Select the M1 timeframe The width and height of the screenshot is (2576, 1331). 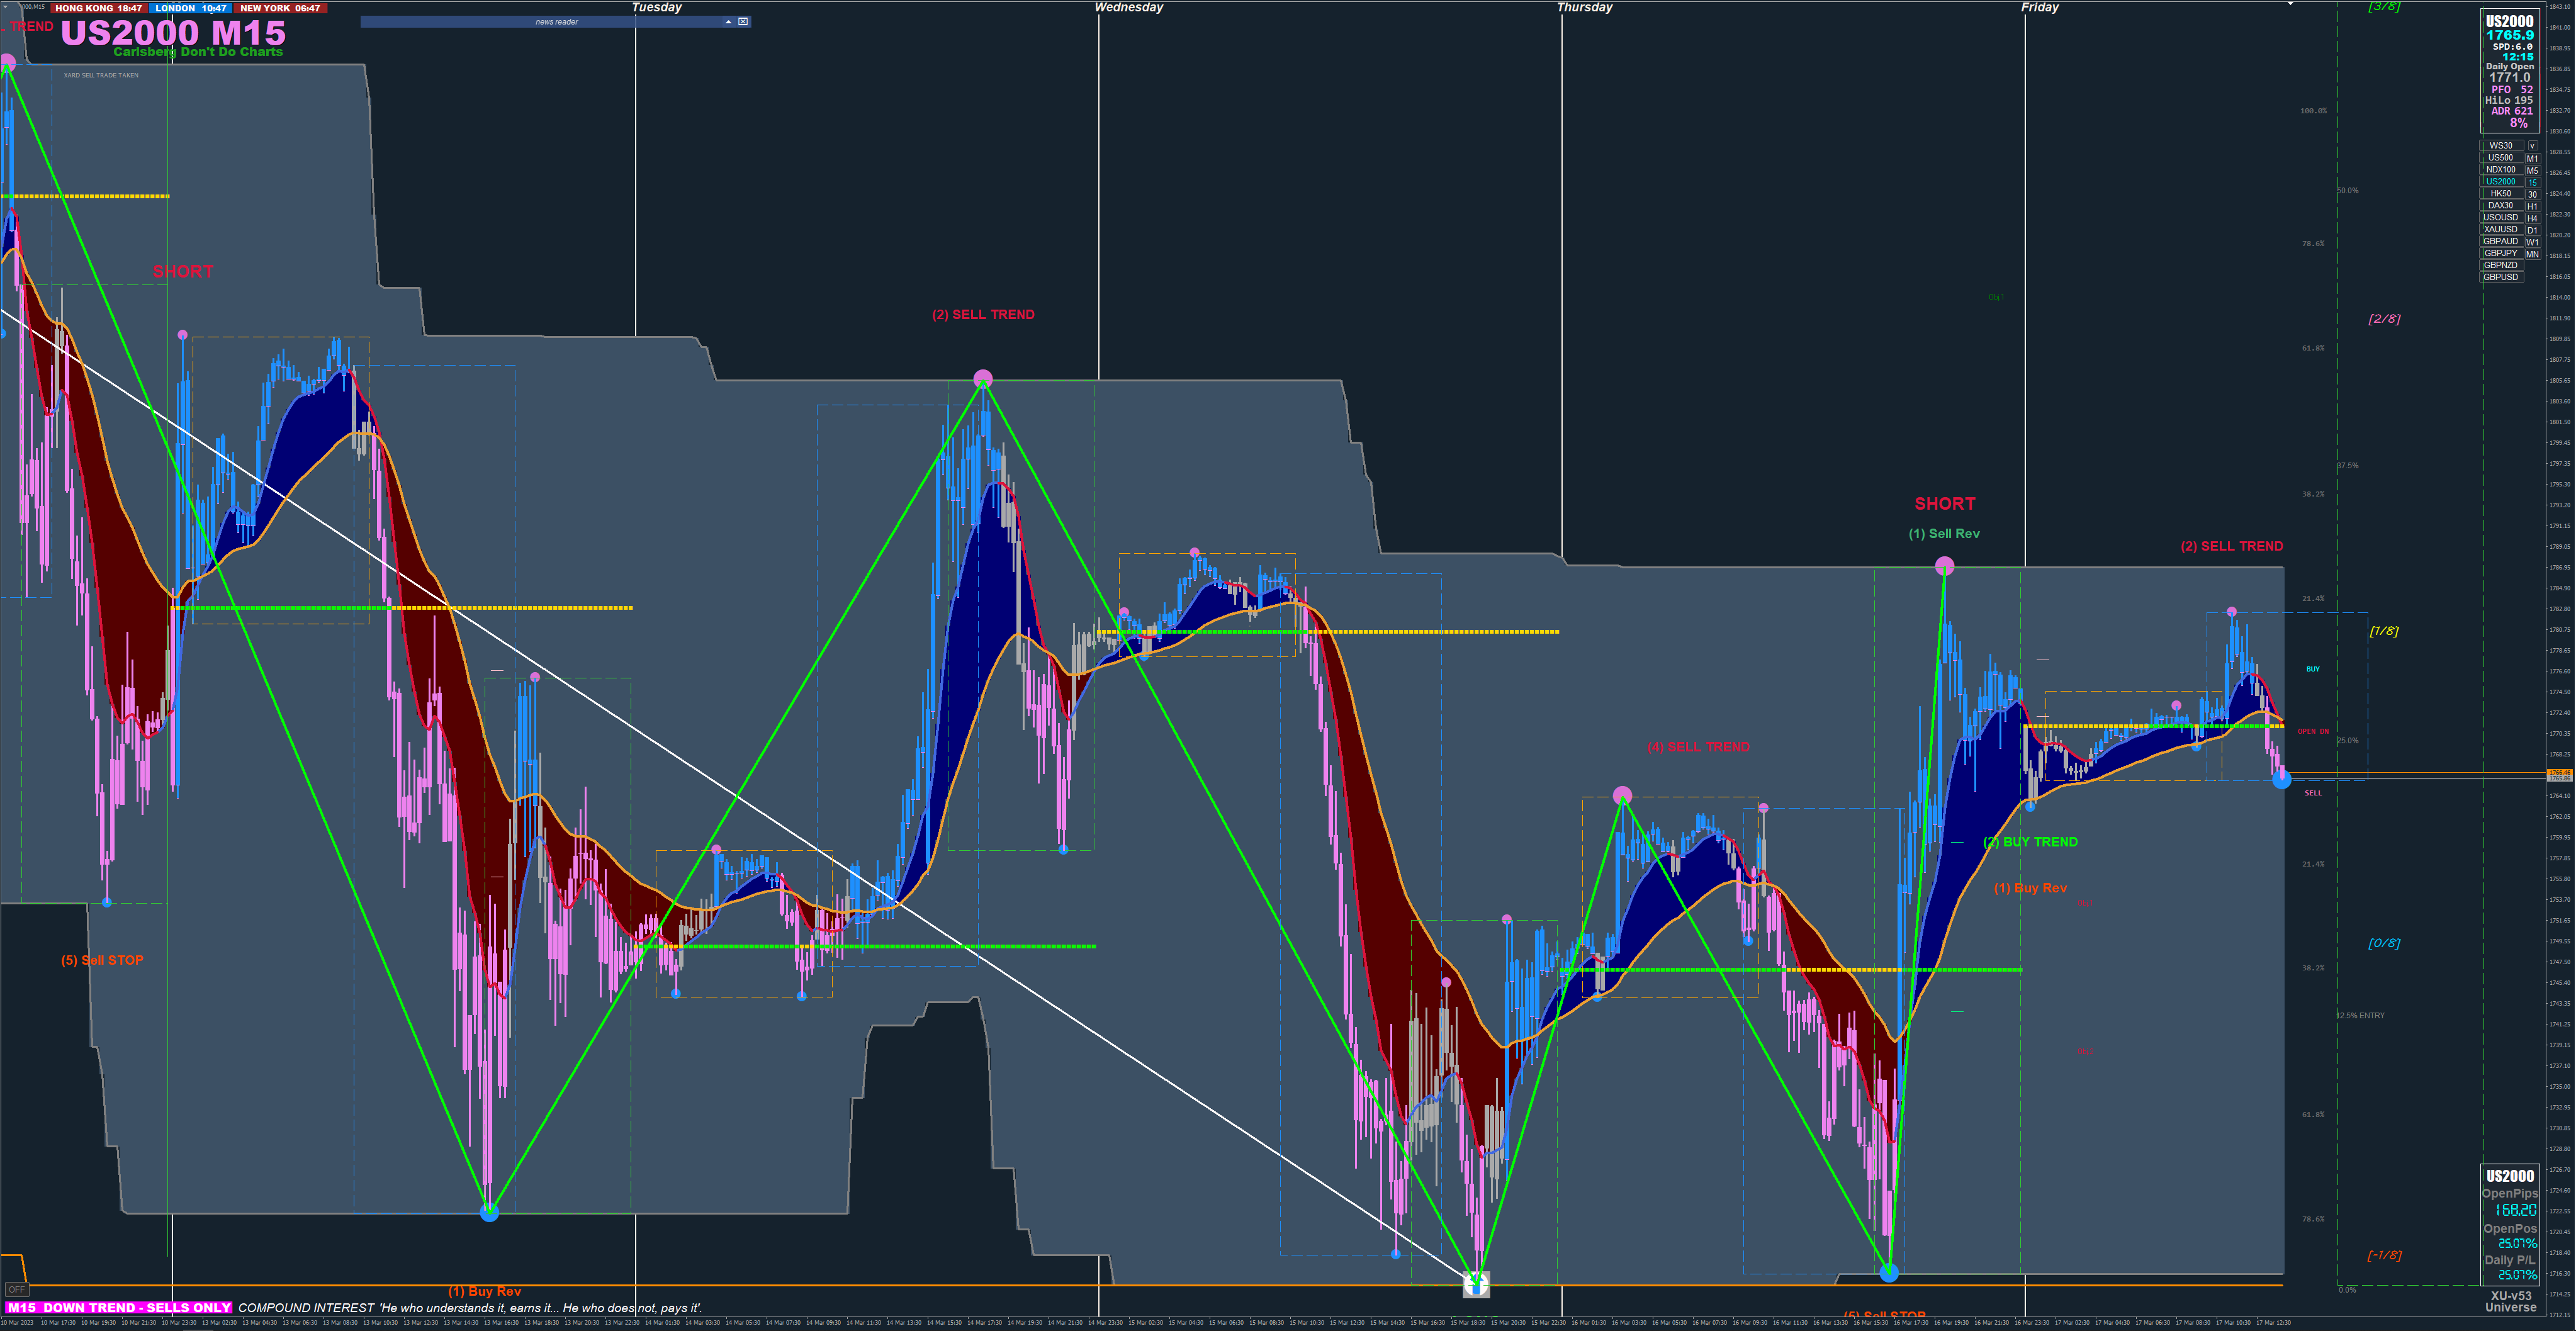pyautogui.click(x=2532, y=158)
